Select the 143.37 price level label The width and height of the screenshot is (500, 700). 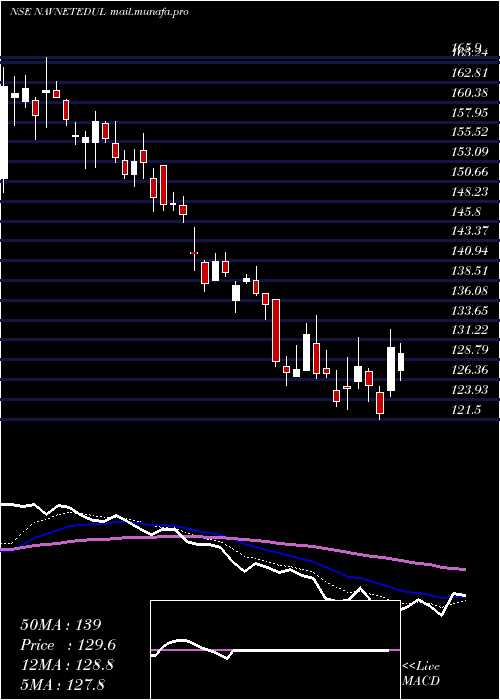(x=469, y=231)
